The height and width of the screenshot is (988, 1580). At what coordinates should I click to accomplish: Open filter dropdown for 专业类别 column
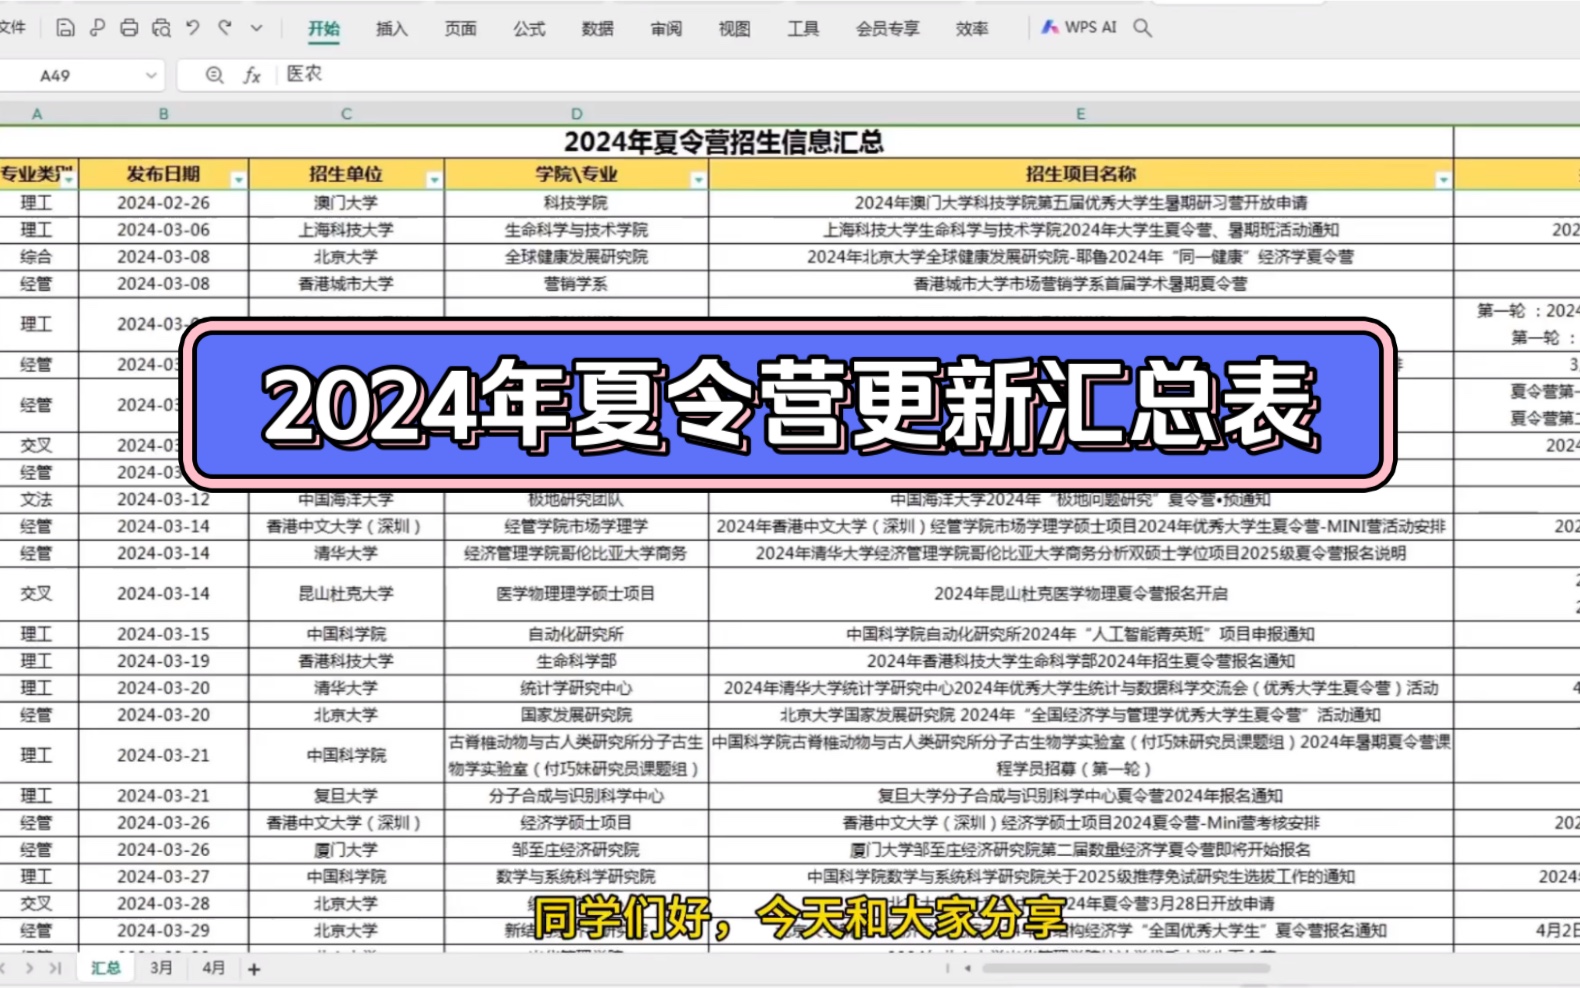(x=68, y=180)
